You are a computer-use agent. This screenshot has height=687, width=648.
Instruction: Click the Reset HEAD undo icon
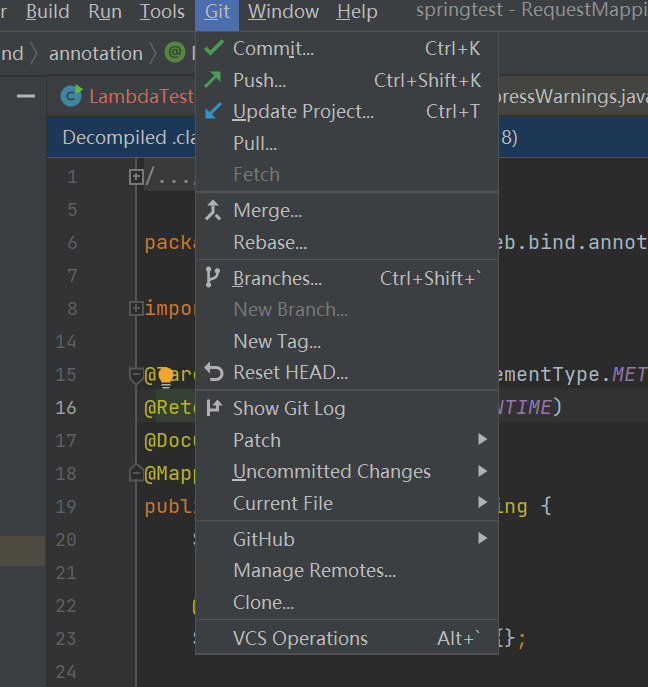click(213, 372)
